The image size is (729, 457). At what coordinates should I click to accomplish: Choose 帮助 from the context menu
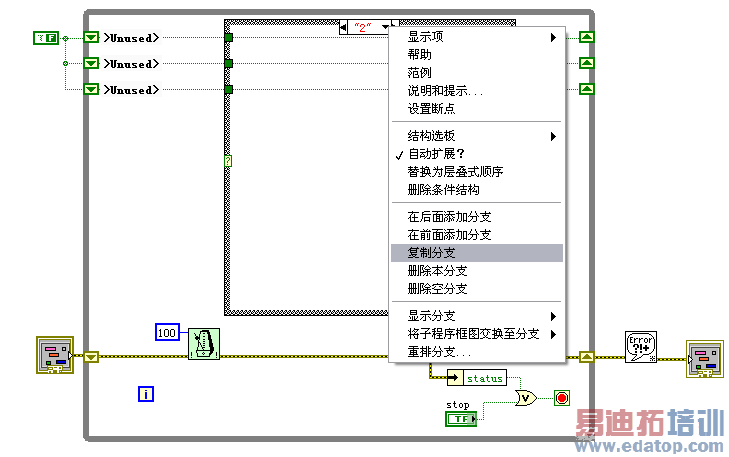[x=477, y=54]
